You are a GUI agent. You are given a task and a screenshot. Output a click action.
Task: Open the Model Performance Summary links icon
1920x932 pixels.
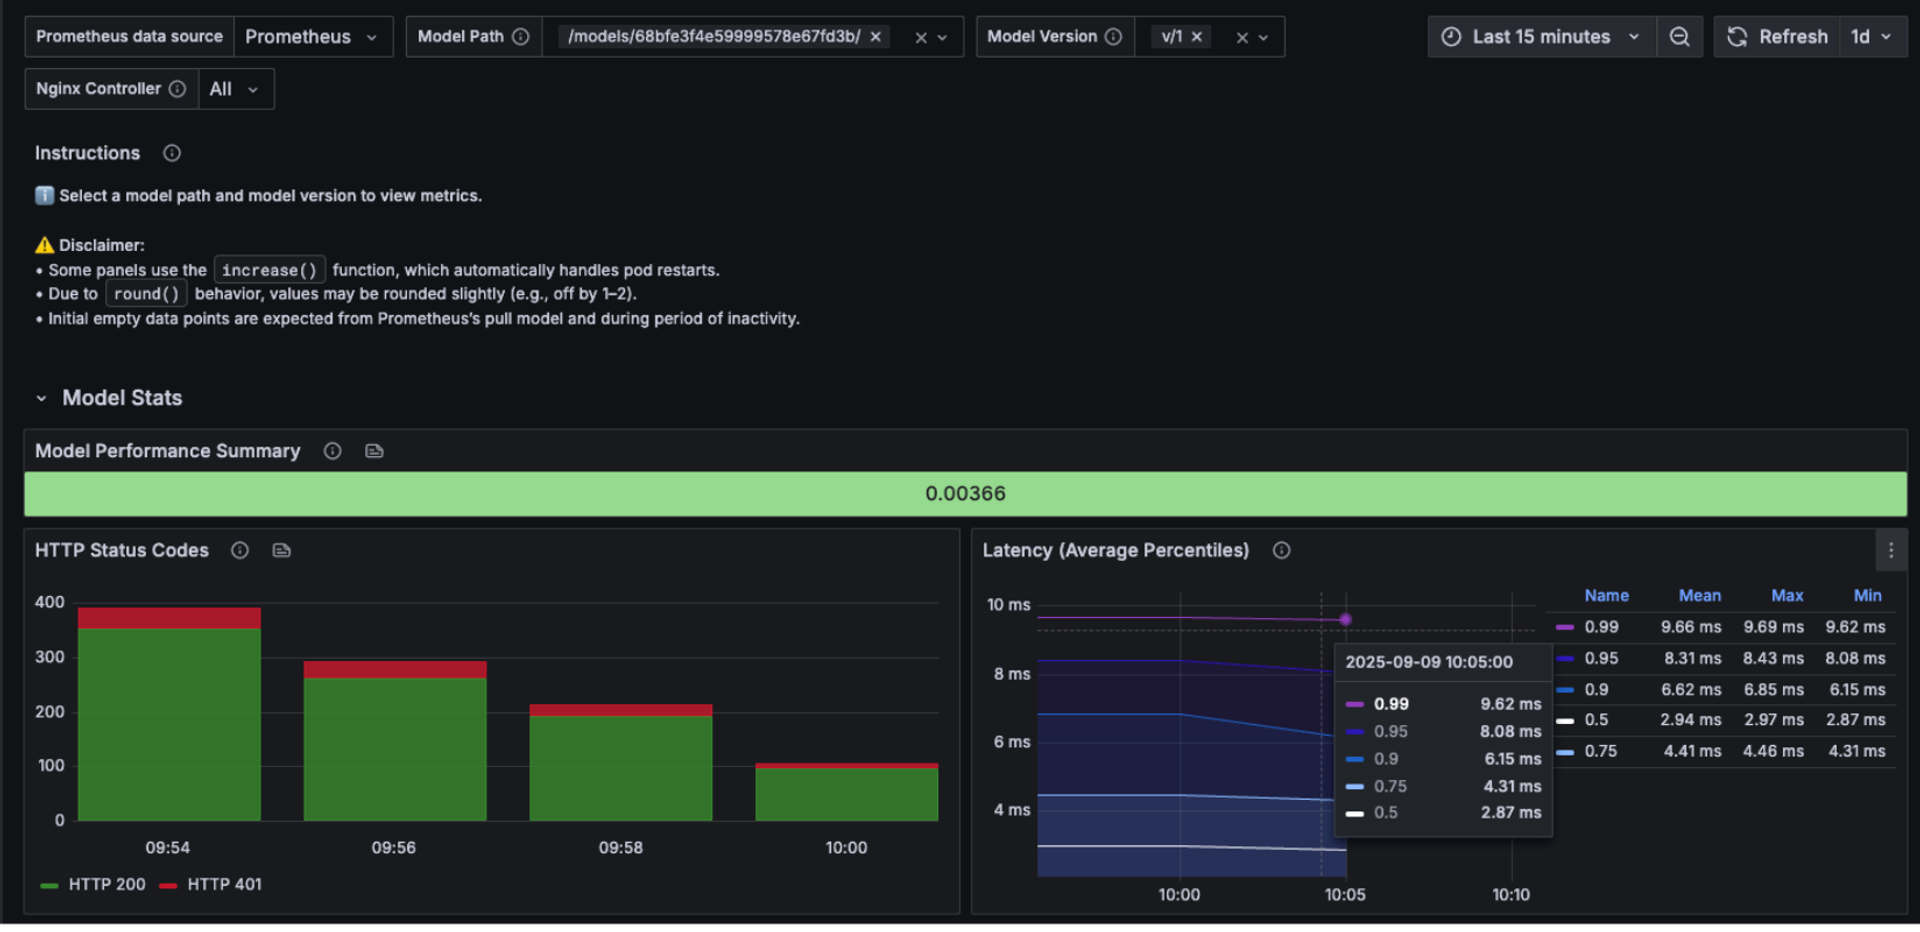click(x=374, y=451)
